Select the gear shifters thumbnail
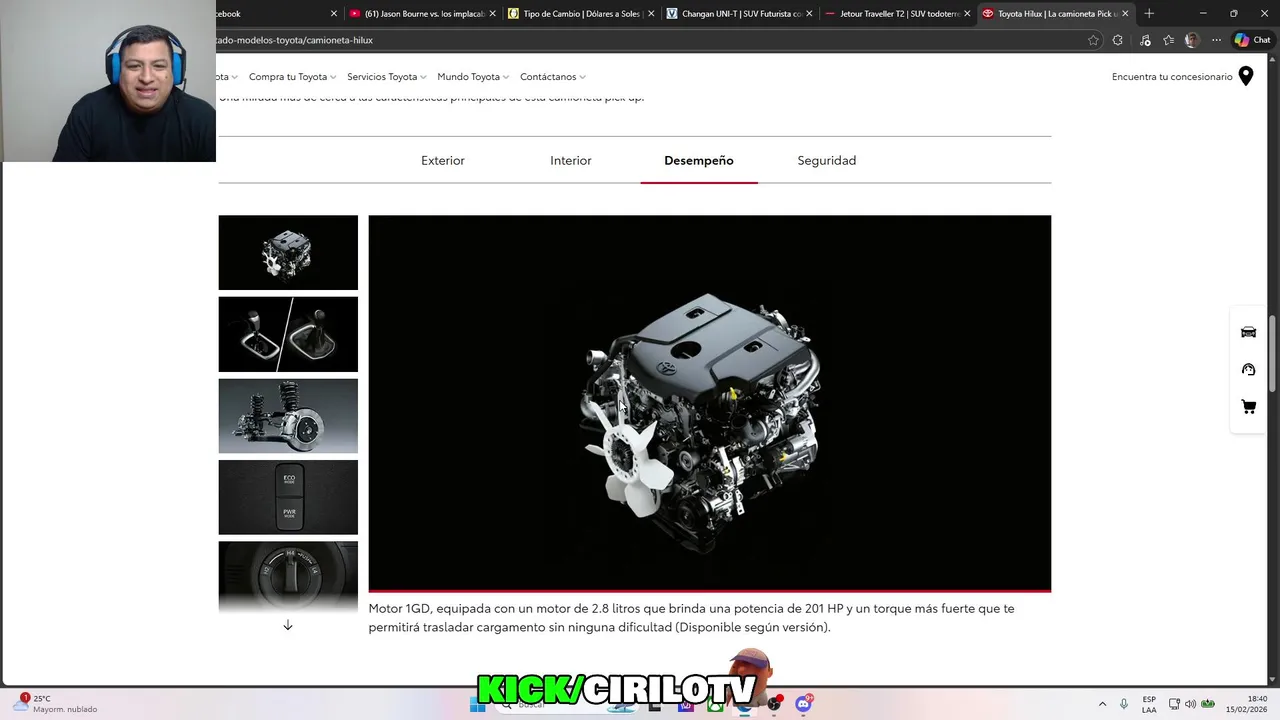 click(288, 334)
